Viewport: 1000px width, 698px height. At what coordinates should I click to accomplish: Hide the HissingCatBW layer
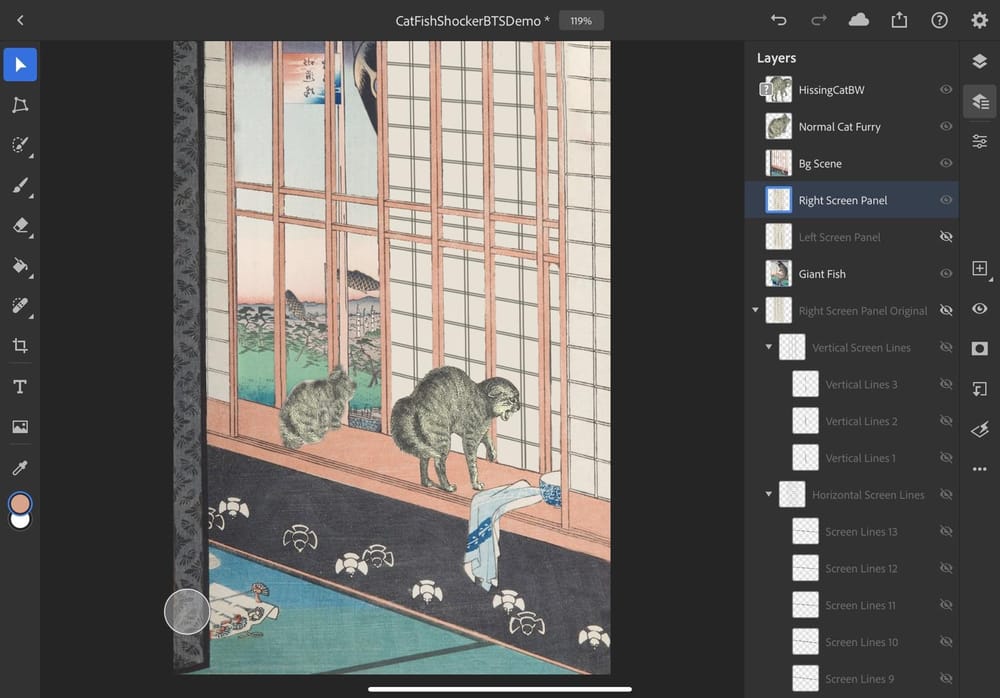946,89
